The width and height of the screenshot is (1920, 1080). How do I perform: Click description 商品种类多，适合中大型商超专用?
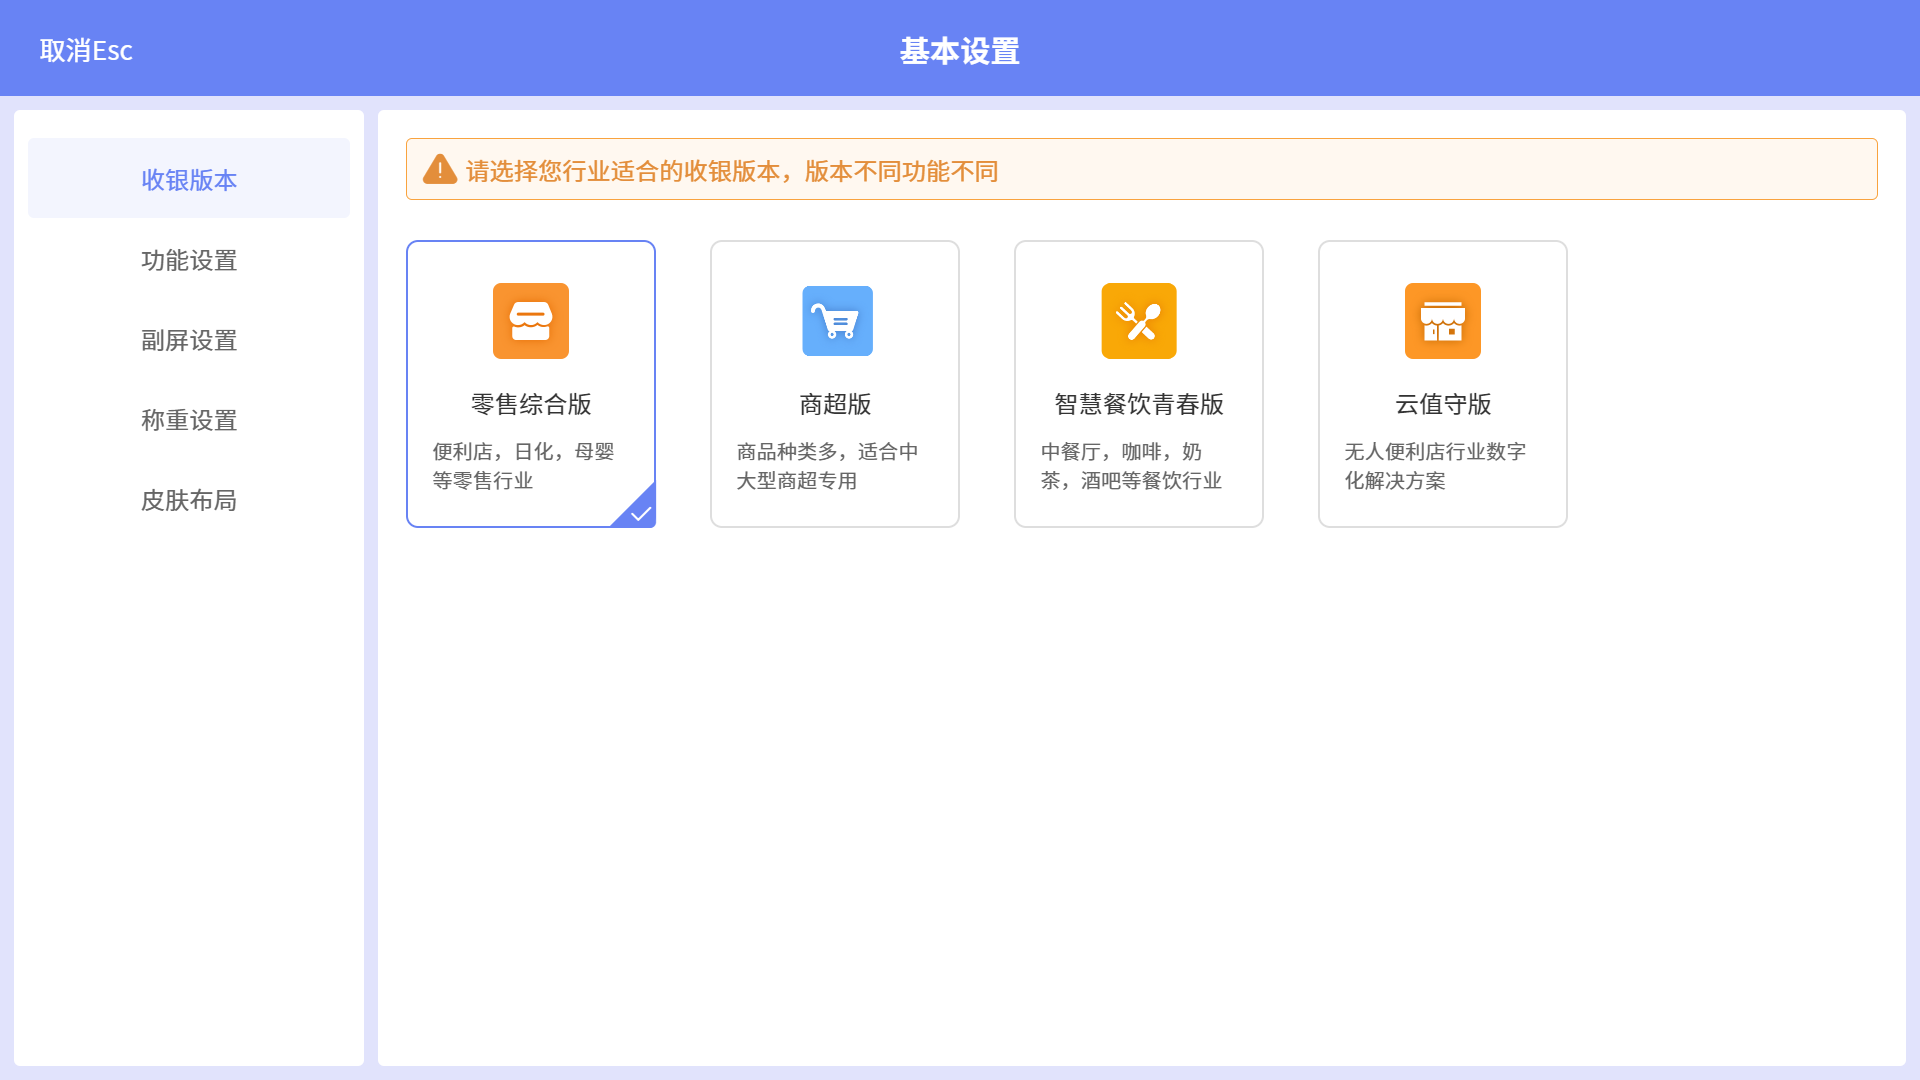tap(828, 466)
